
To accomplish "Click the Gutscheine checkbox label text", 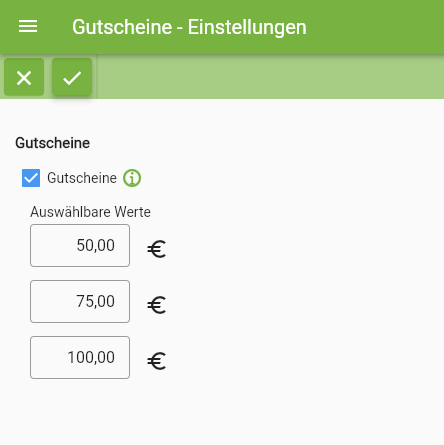I will [82, 178].
